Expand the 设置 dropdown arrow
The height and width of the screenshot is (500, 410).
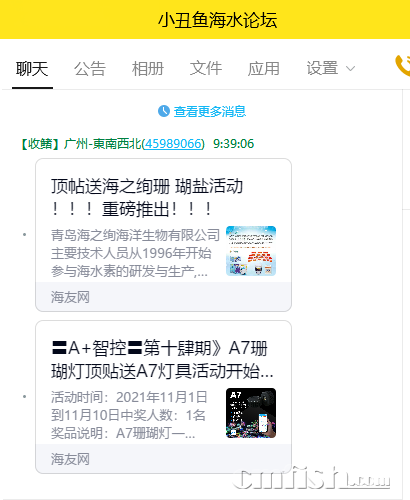coord(350,69)
